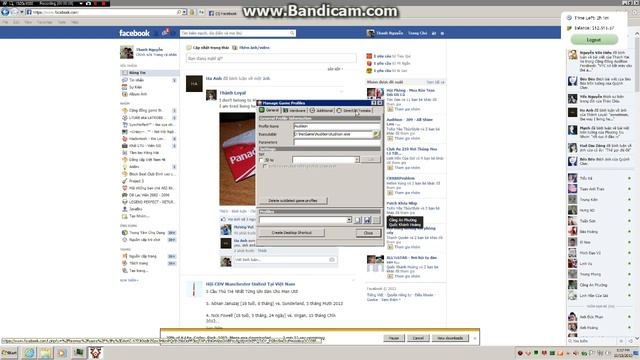Screen dimensions: 640x360
Task: Select Thêm ảnh/video option
Action: tap(251, 48)
